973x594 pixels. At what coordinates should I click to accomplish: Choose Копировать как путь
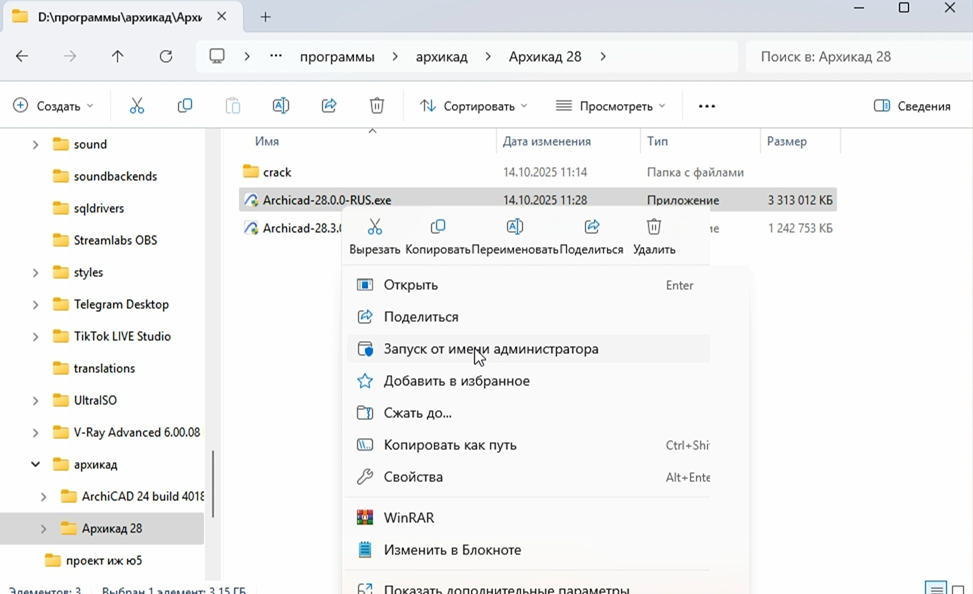tap(528, 445)
